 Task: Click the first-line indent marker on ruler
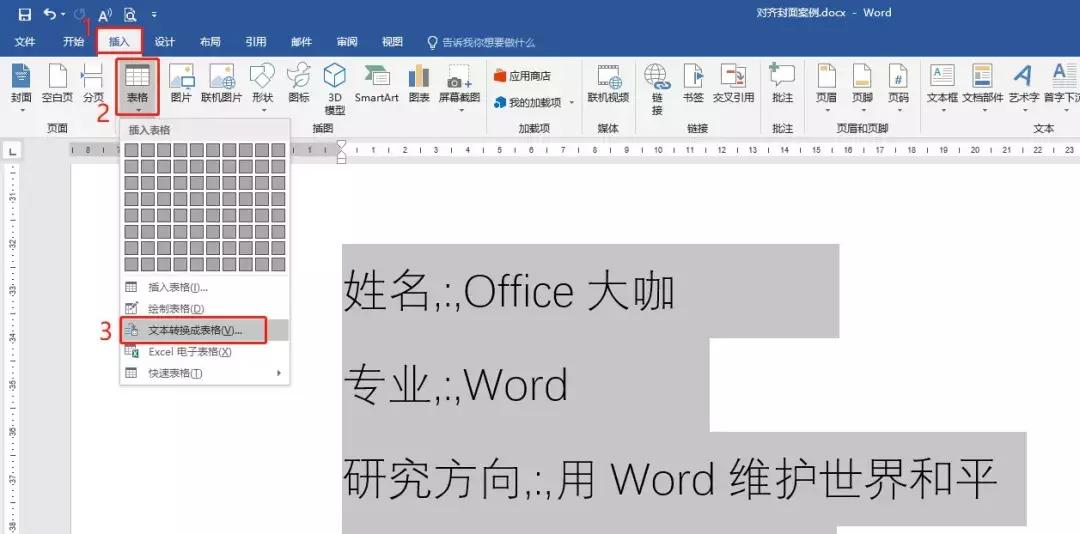(x=341, y=145)
